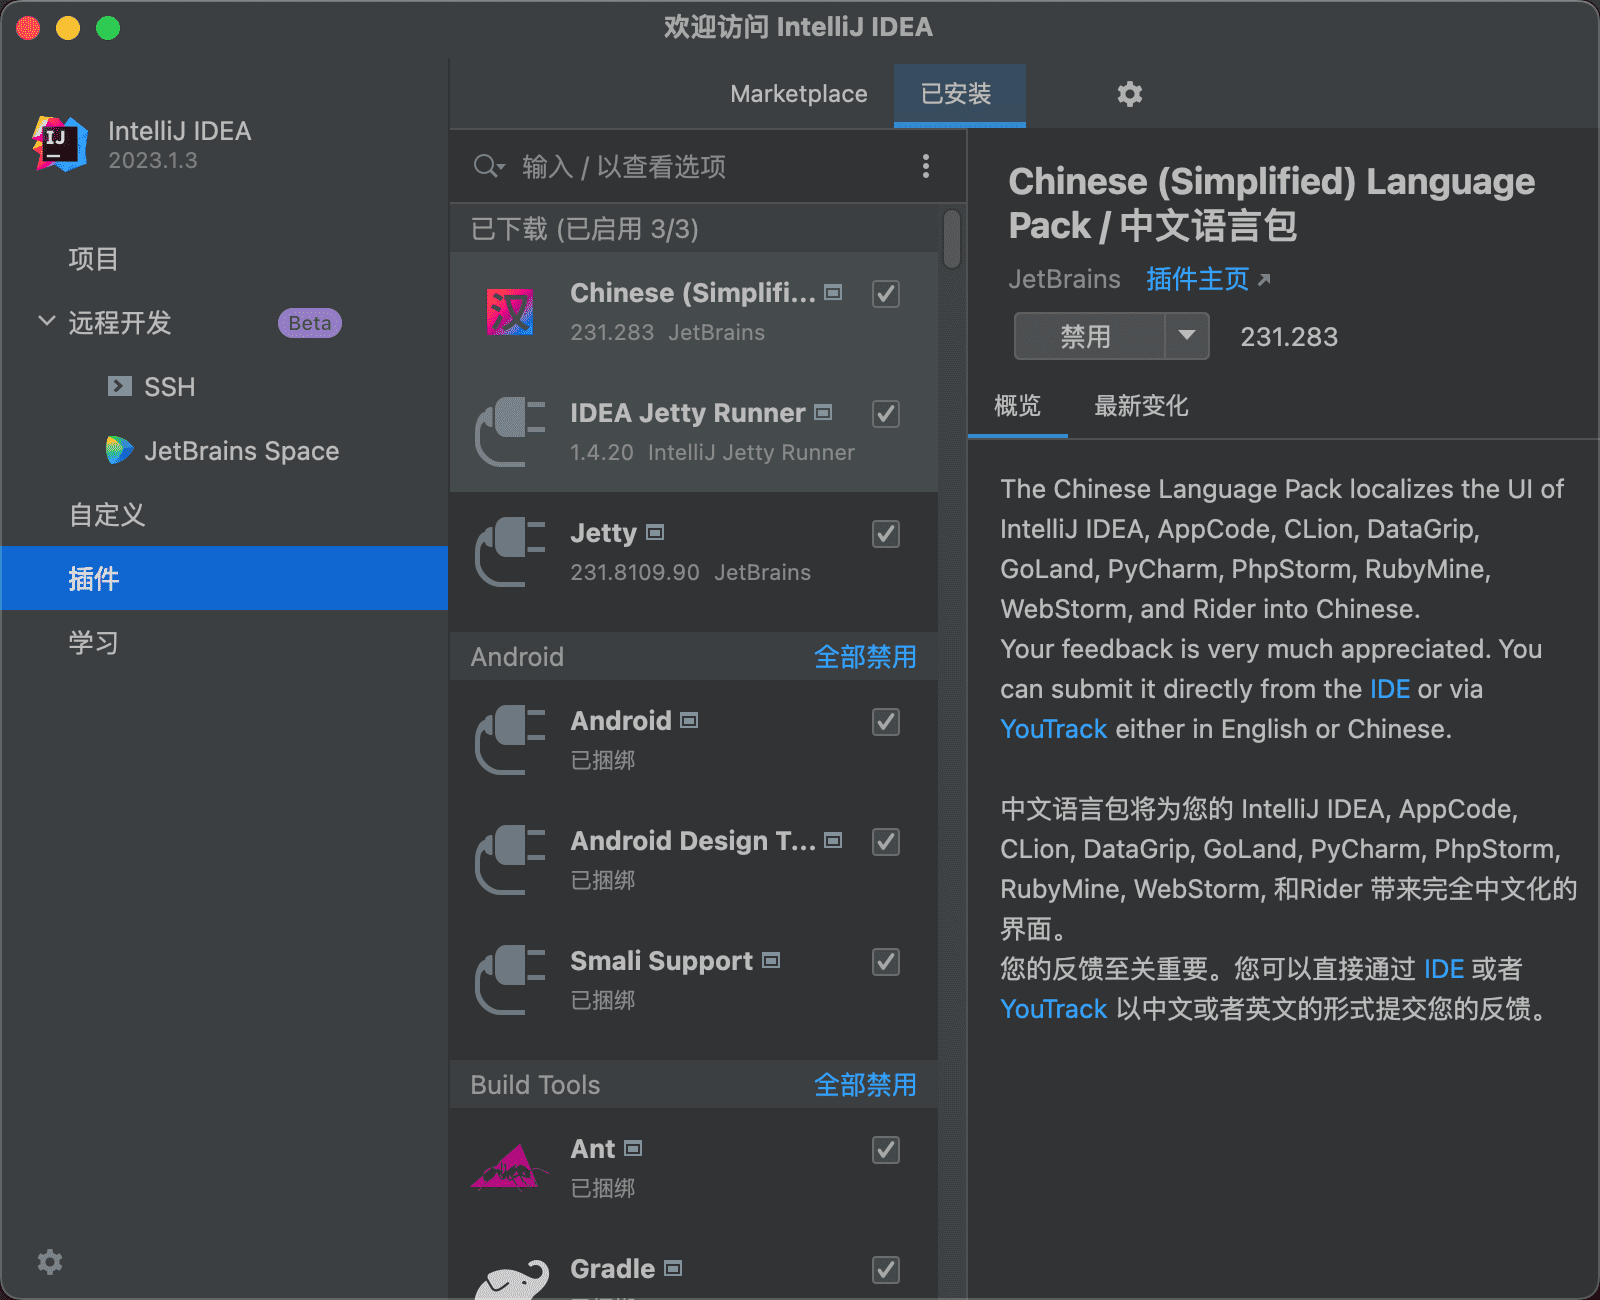
Task: Click the plugin list scrollbar
Action: tap(952, 240)
